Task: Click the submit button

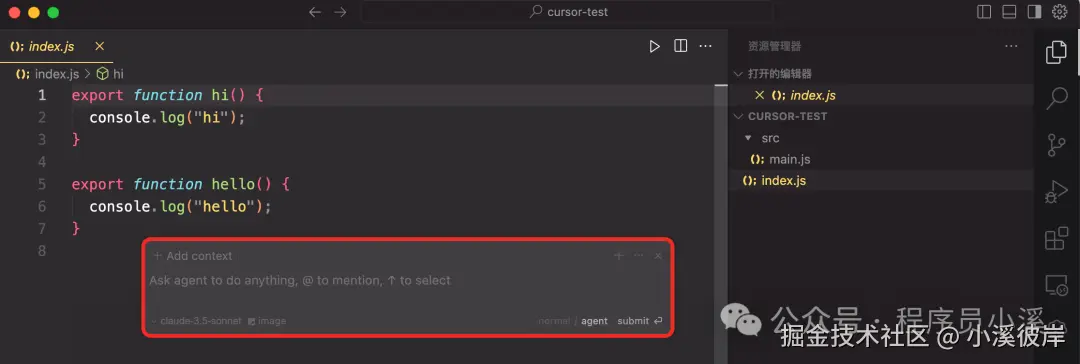Action: click(640, 321)
